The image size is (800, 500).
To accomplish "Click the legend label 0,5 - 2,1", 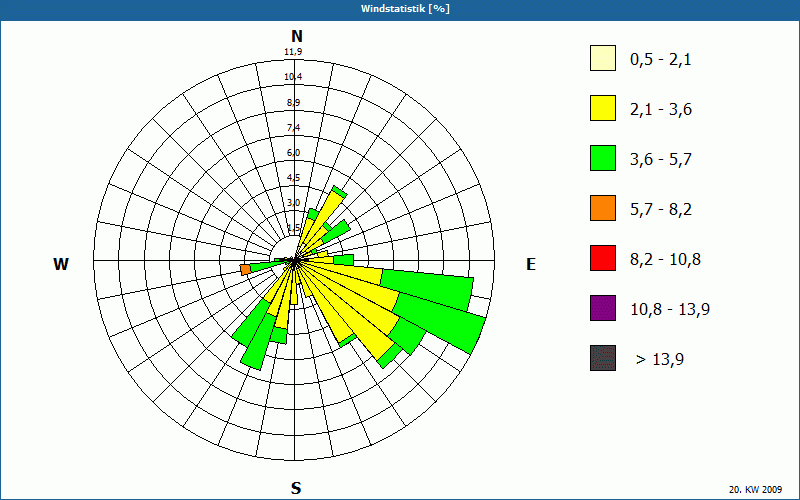I will pyautogui.click(x=661, y=60).
